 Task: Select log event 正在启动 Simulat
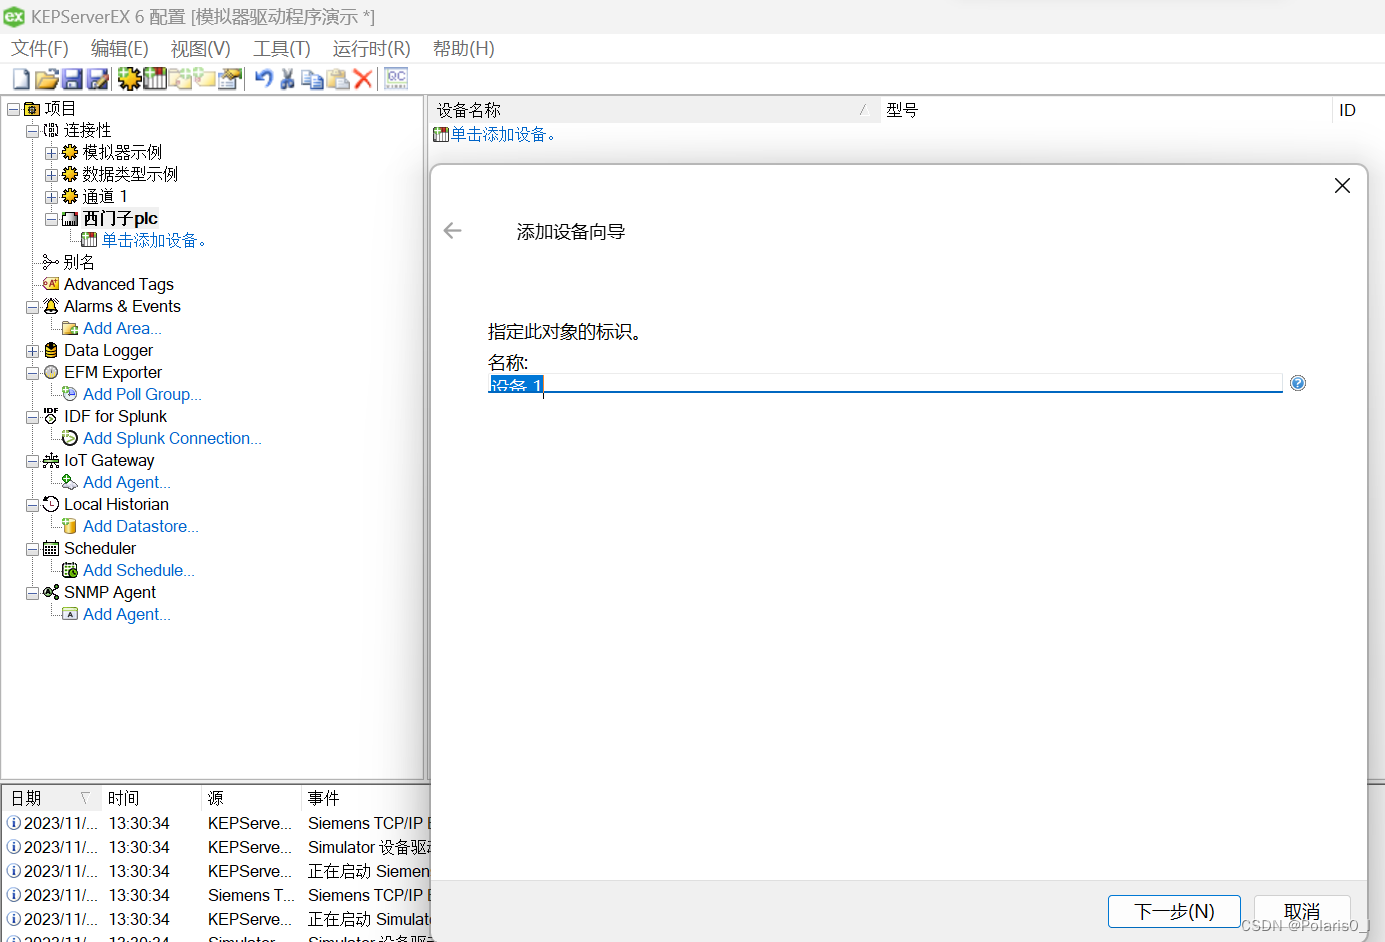369,919
